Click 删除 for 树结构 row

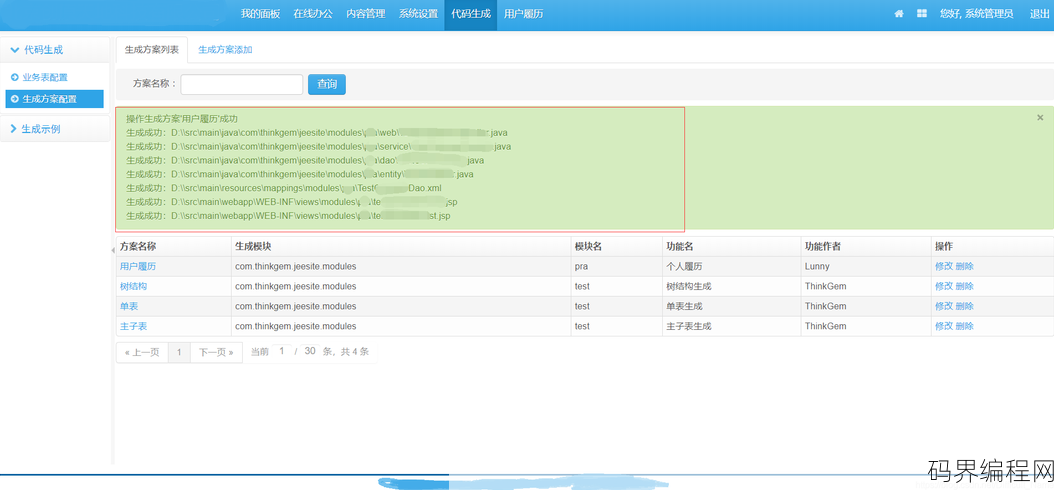[965, 286]
